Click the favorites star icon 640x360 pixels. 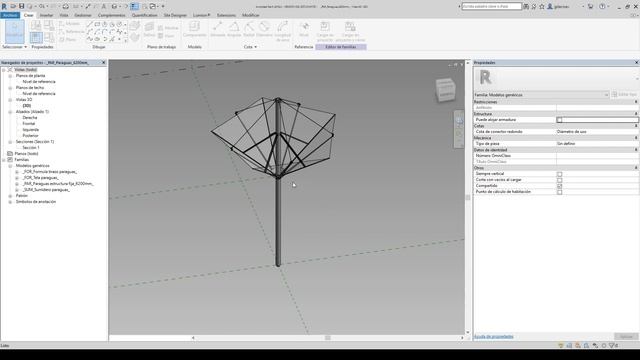pyautogui.click(x=542, y=7)
